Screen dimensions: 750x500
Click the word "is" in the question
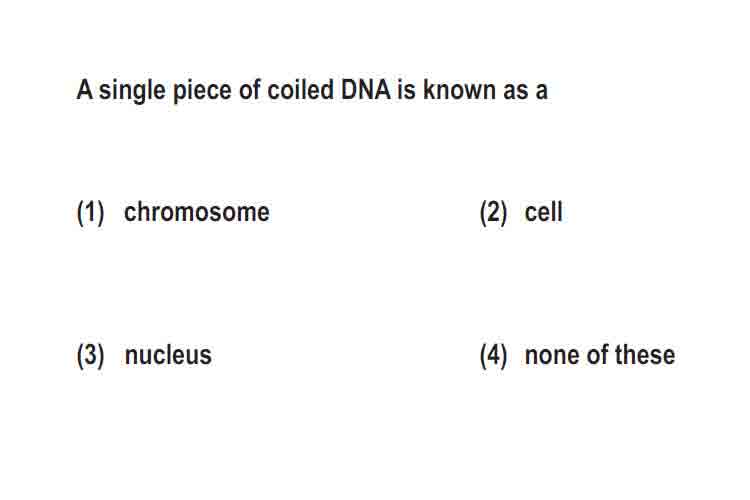tap(407, 90)
